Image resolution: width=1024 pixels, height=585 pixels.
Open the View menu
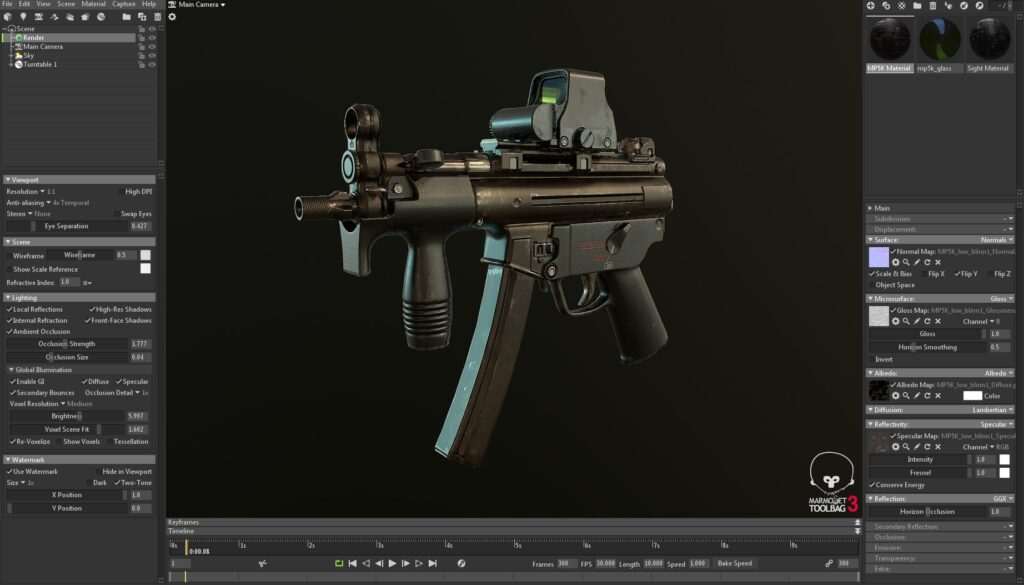tap(43, 4)
